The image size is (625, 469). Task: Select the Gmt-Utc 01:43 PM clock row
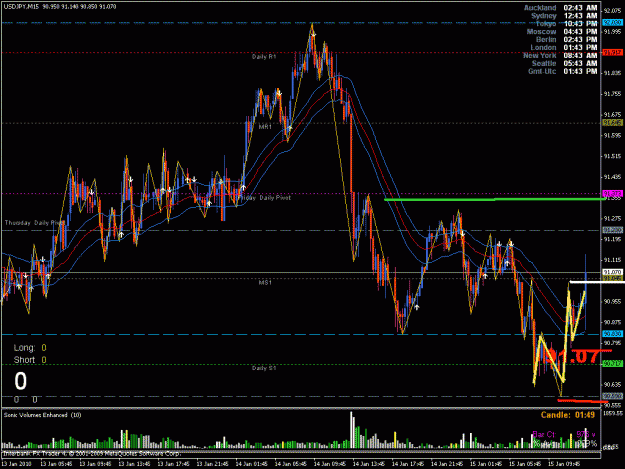click(x=562, y=71)
